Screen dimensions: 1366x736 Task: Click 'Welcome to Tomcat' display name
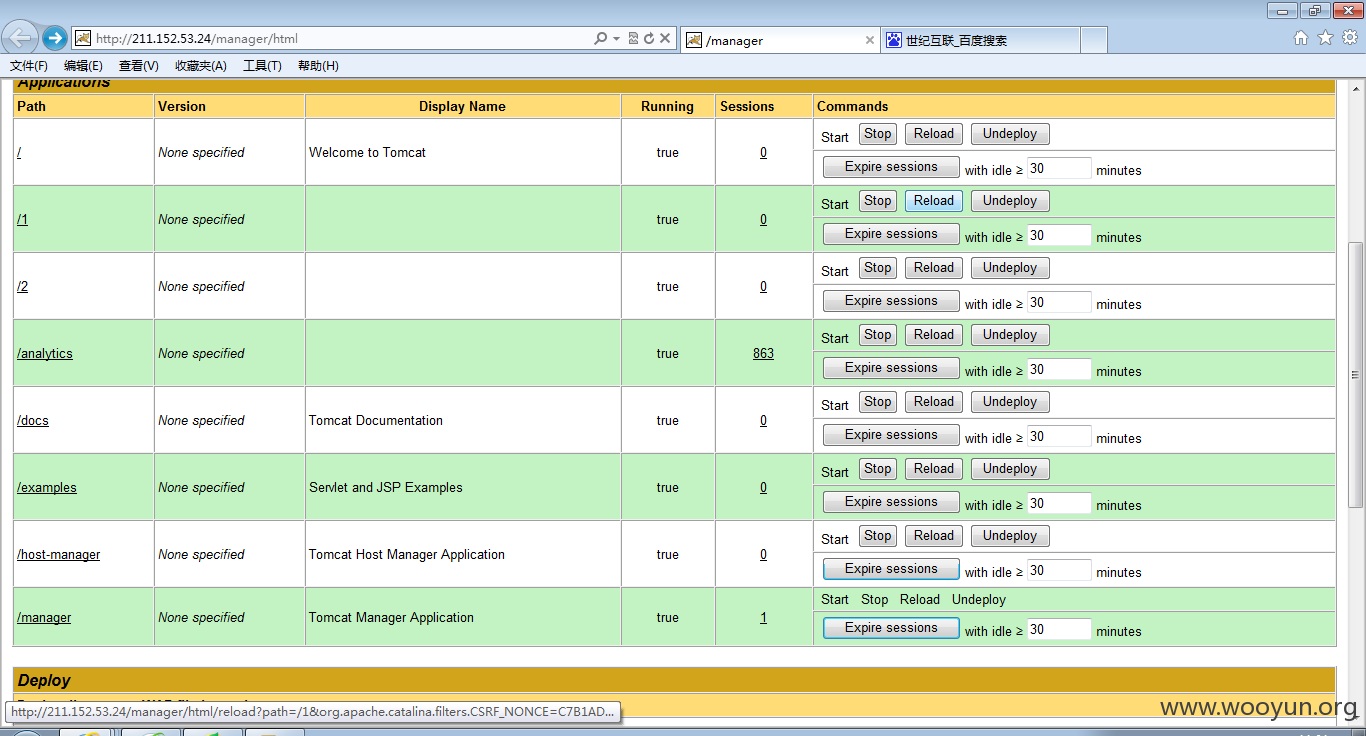[x=367, y=153]
